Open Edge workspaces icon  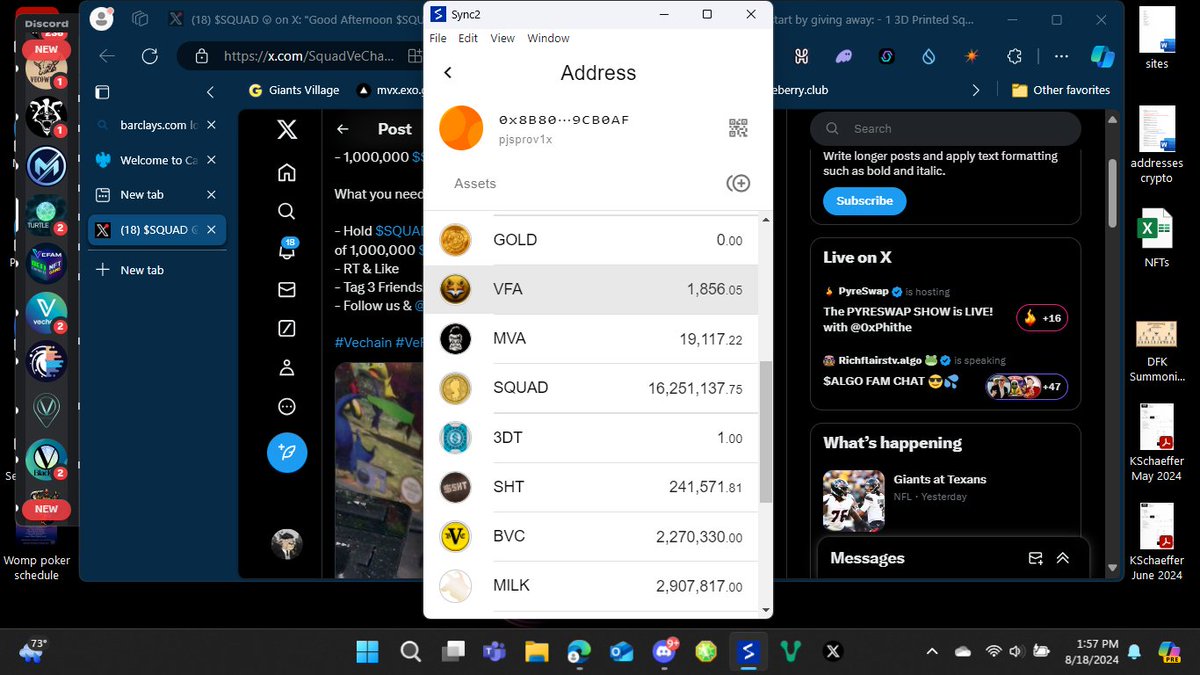coord(140,19)
